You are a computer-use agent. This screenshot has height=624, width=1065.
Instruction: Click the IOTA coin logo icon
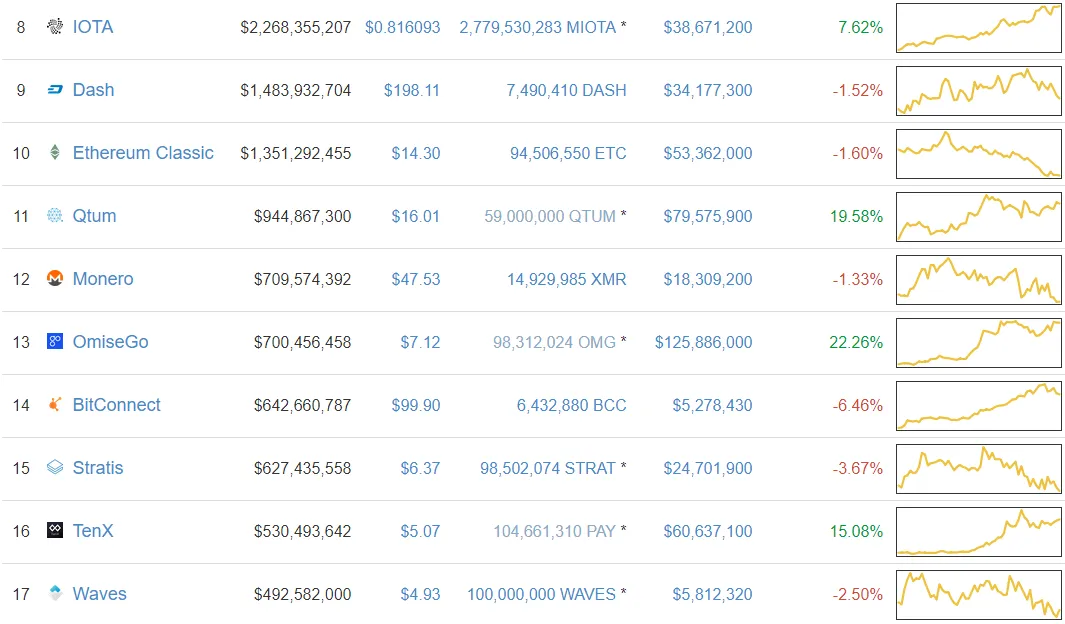coord(54,27)
